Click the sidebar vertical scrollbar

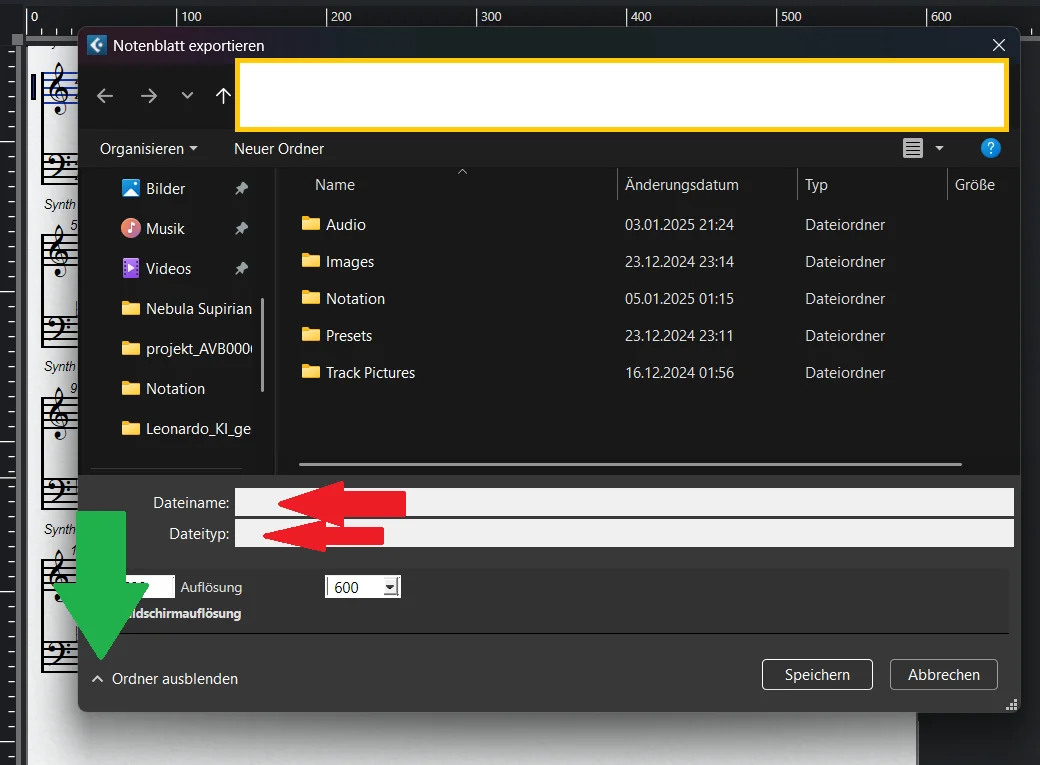263,345
